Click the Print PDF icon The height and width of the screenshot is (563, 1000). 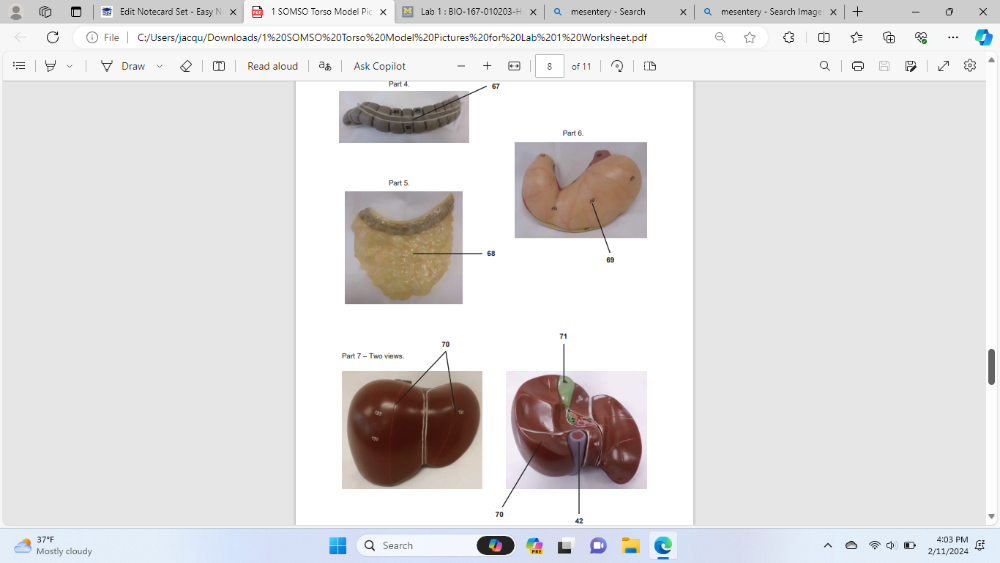click(x=857, y=66)
